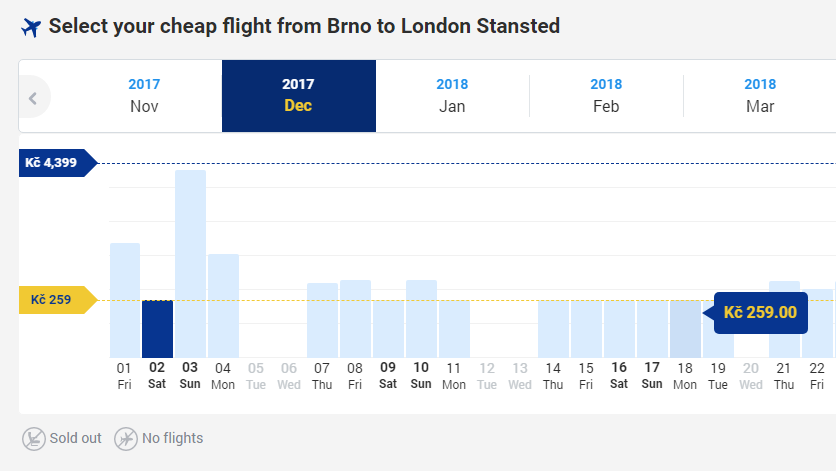This screenshot has height=471, width=836.
Task: Select the 2017 Dec month tab
Action: (x=299, y=96)
